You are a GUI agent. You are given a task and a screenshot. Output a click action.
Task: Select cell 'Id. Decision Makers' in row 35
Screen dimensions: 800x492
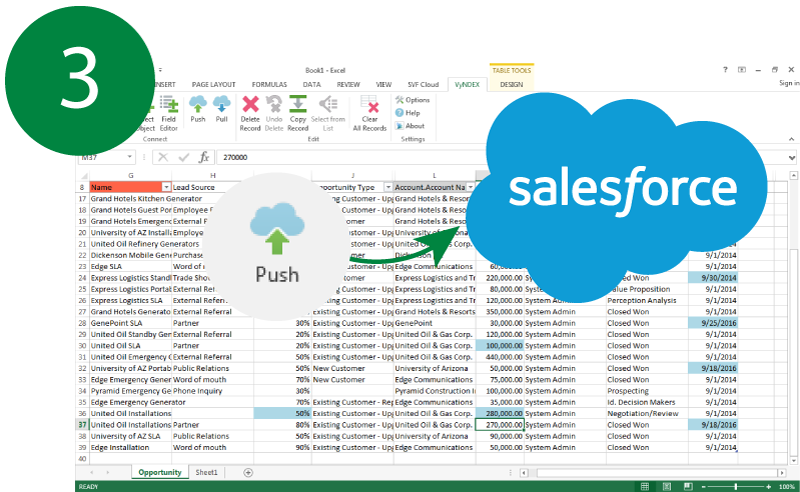click(x=647, y=402)
